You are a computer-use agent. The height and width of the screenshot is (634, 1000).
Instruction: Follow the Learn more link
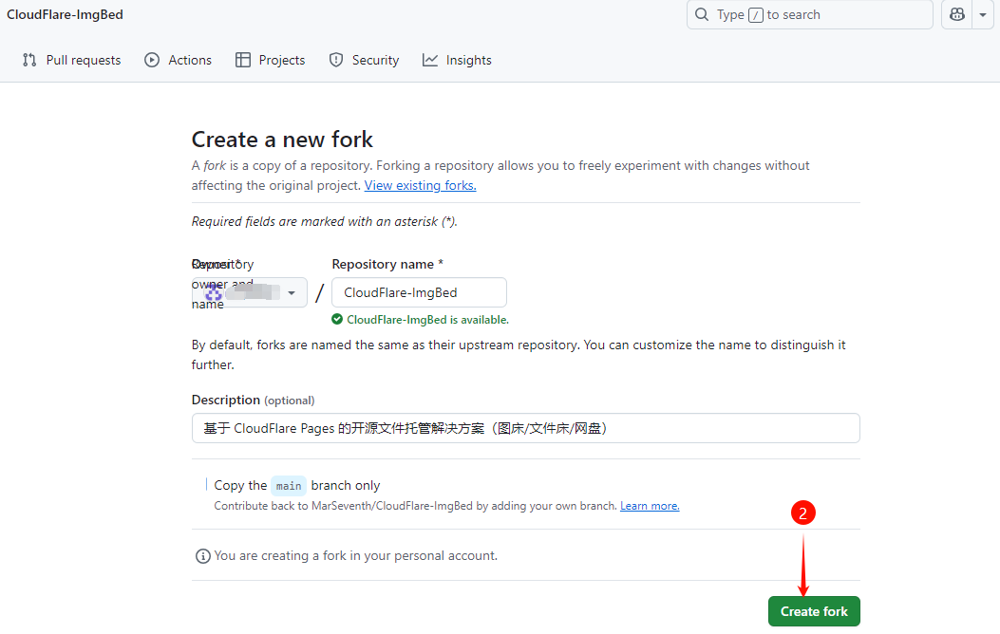(x=649, y=506)
